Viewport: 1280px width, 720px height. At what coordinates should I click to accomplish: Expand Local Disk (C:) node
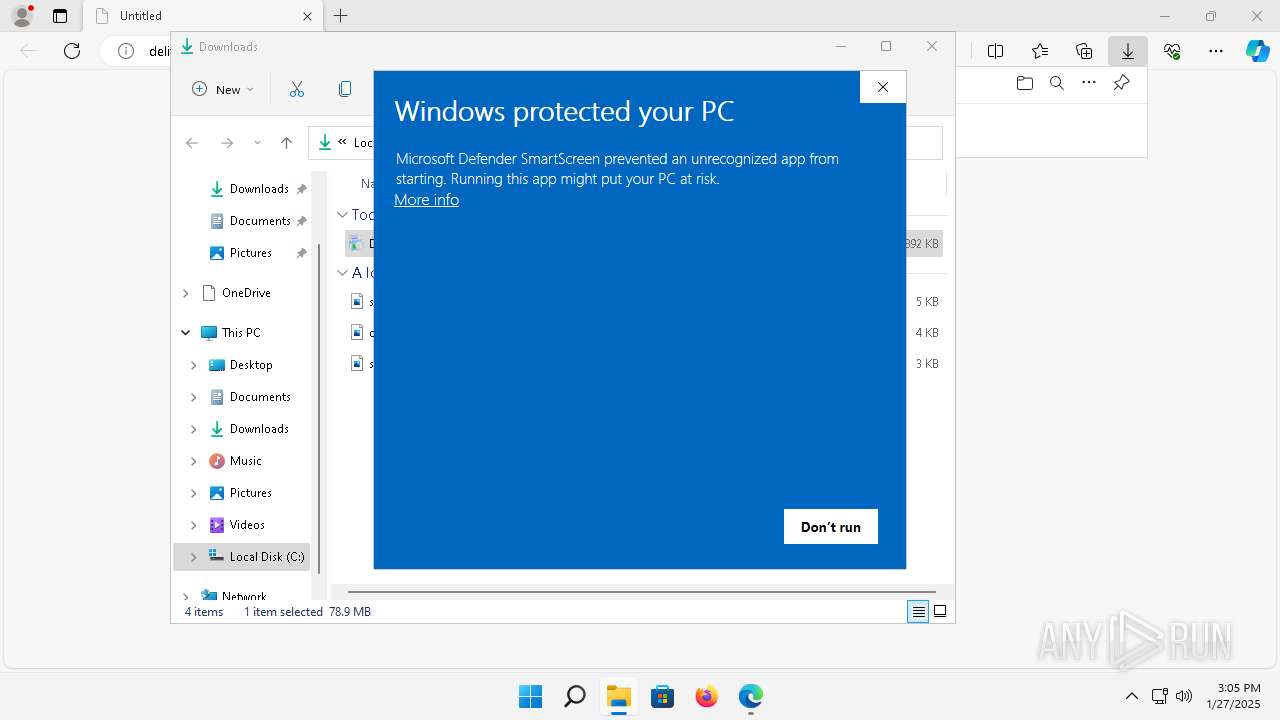pos(194,558)
